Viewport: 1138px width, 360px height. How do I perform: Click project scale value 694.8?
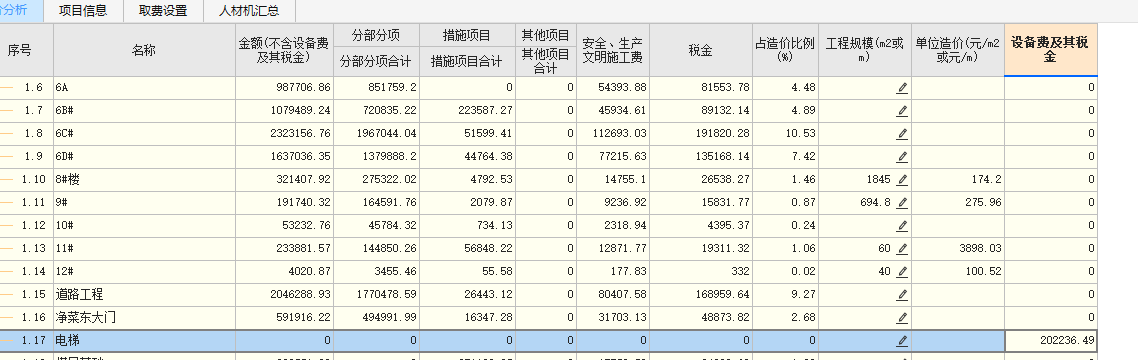pos(875,203)
